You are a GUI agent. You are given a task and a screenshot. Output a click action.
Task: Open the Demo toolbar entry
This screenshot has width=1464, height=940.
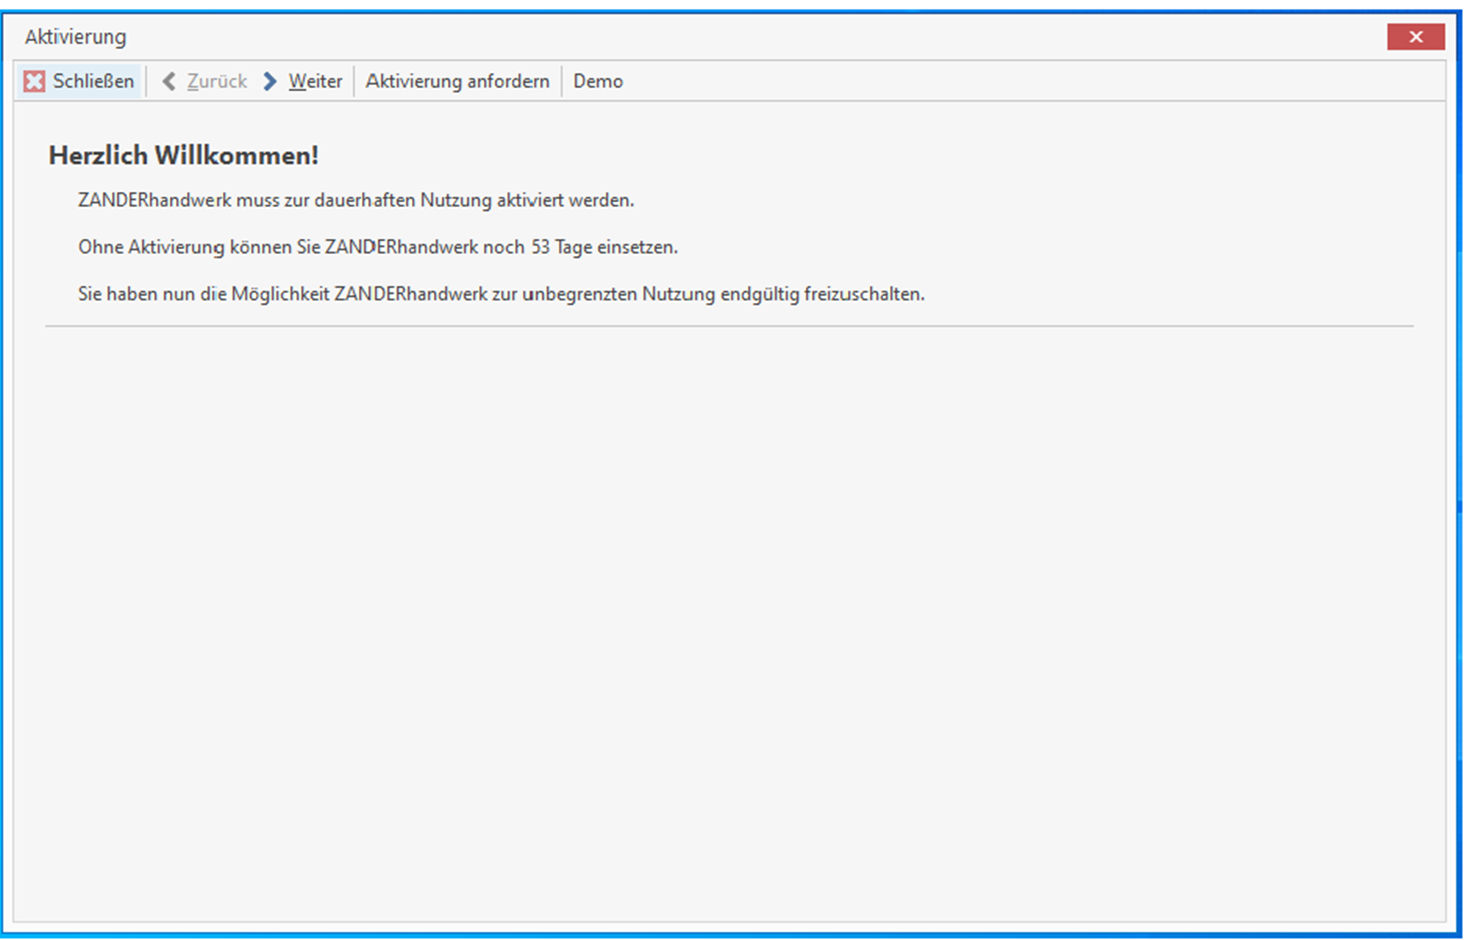pos(598,82)
